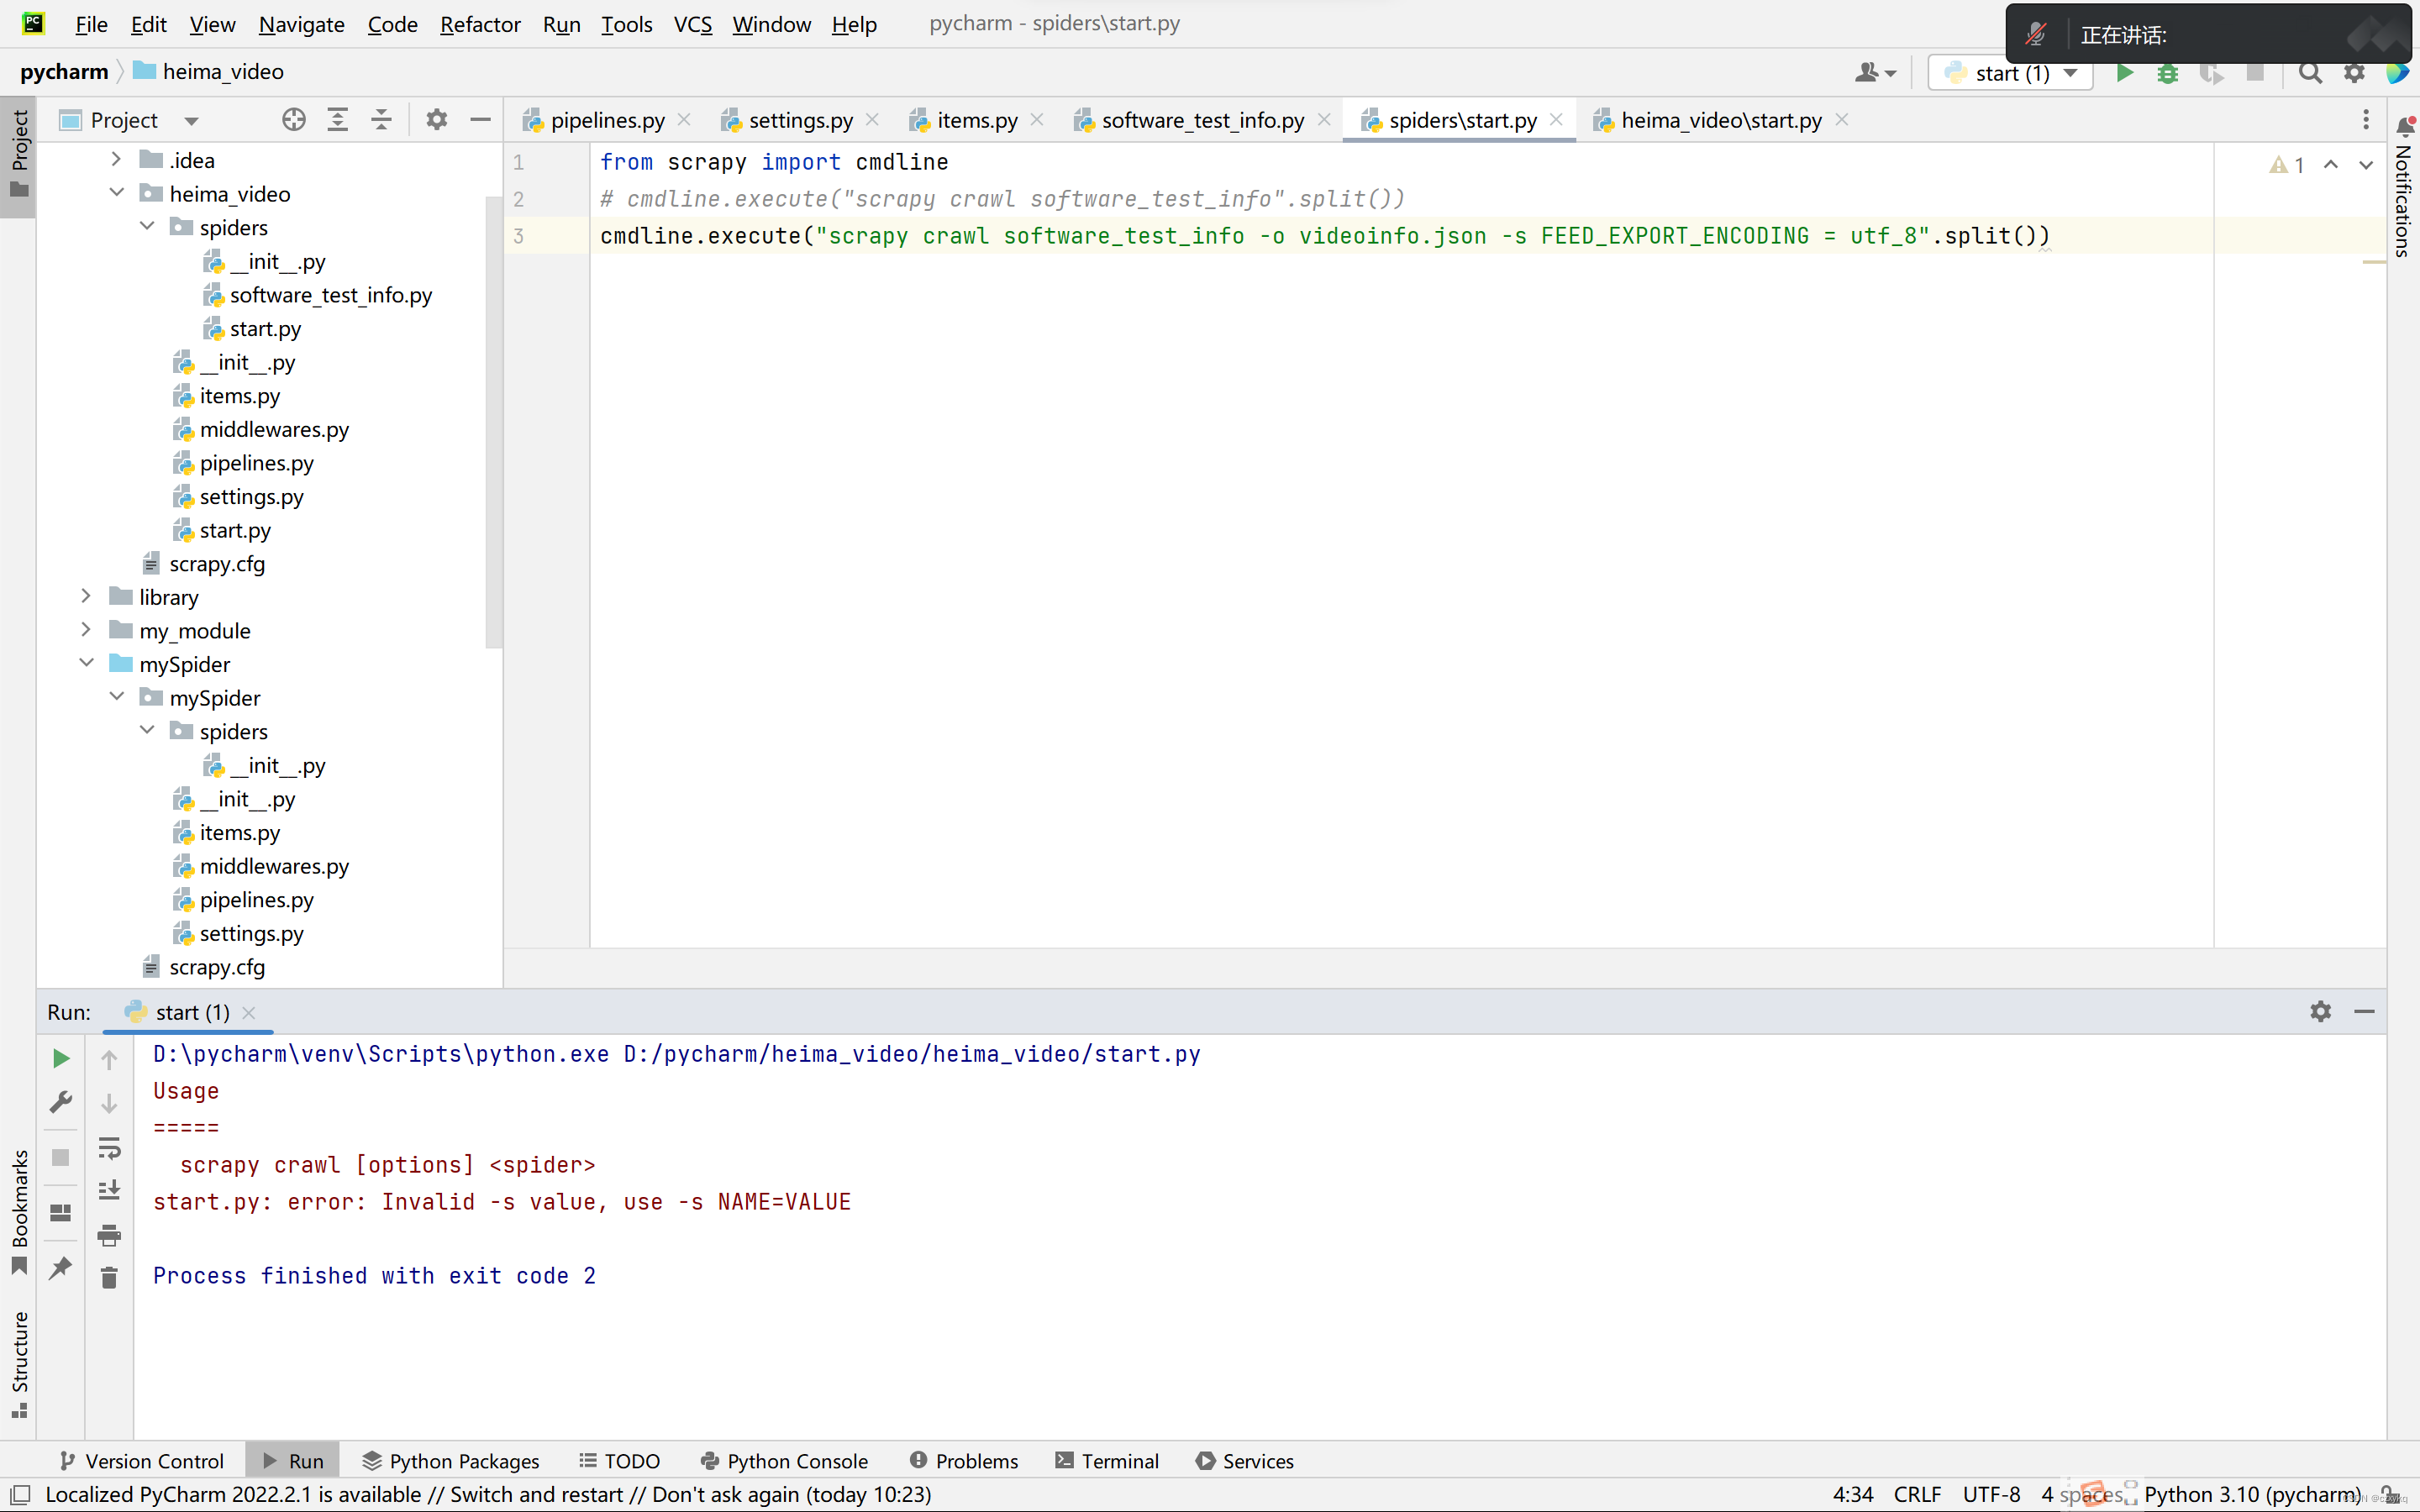Screen dimensions: 2420x1512
Task: Pin the Run tab with the pin icon
Action: coord(60,1269)
